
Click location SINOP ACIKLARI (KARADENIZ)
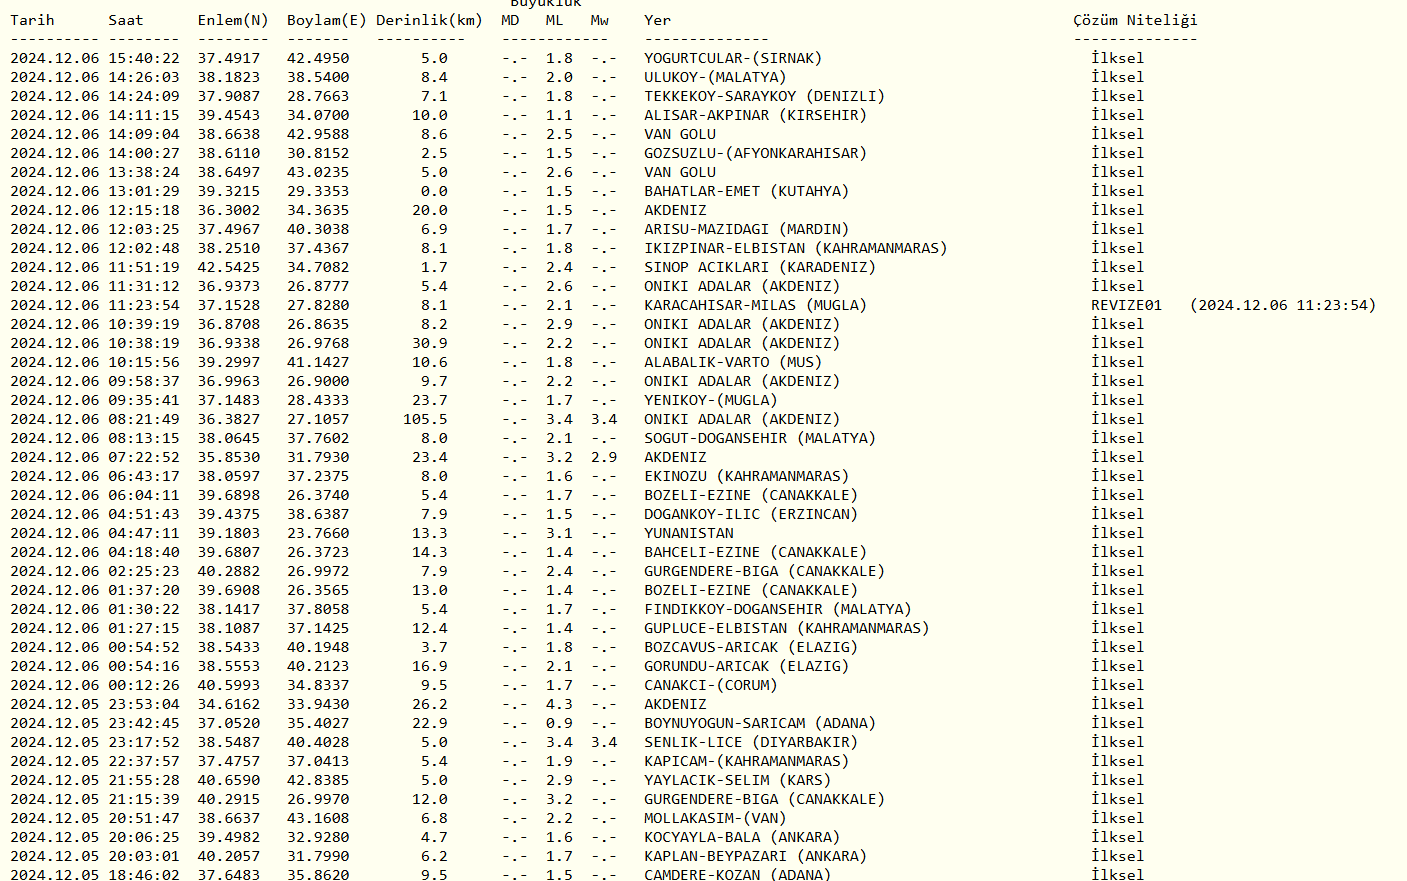760,267
